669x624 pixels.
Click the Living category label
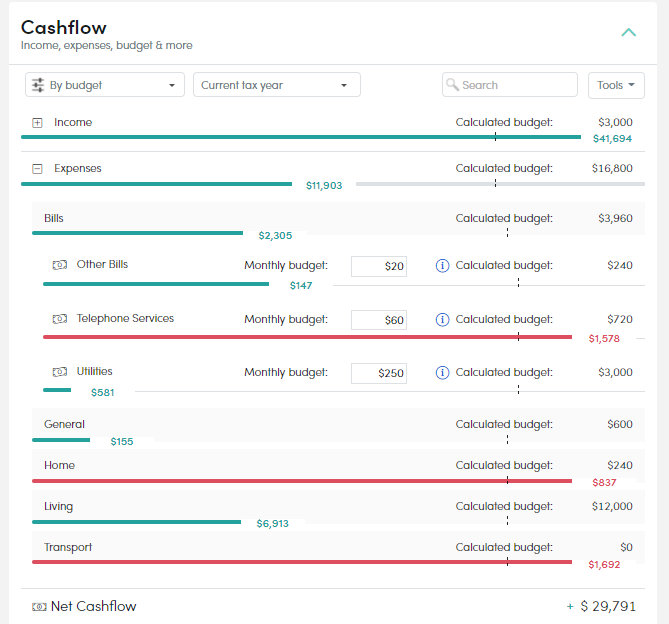point(58,506)
